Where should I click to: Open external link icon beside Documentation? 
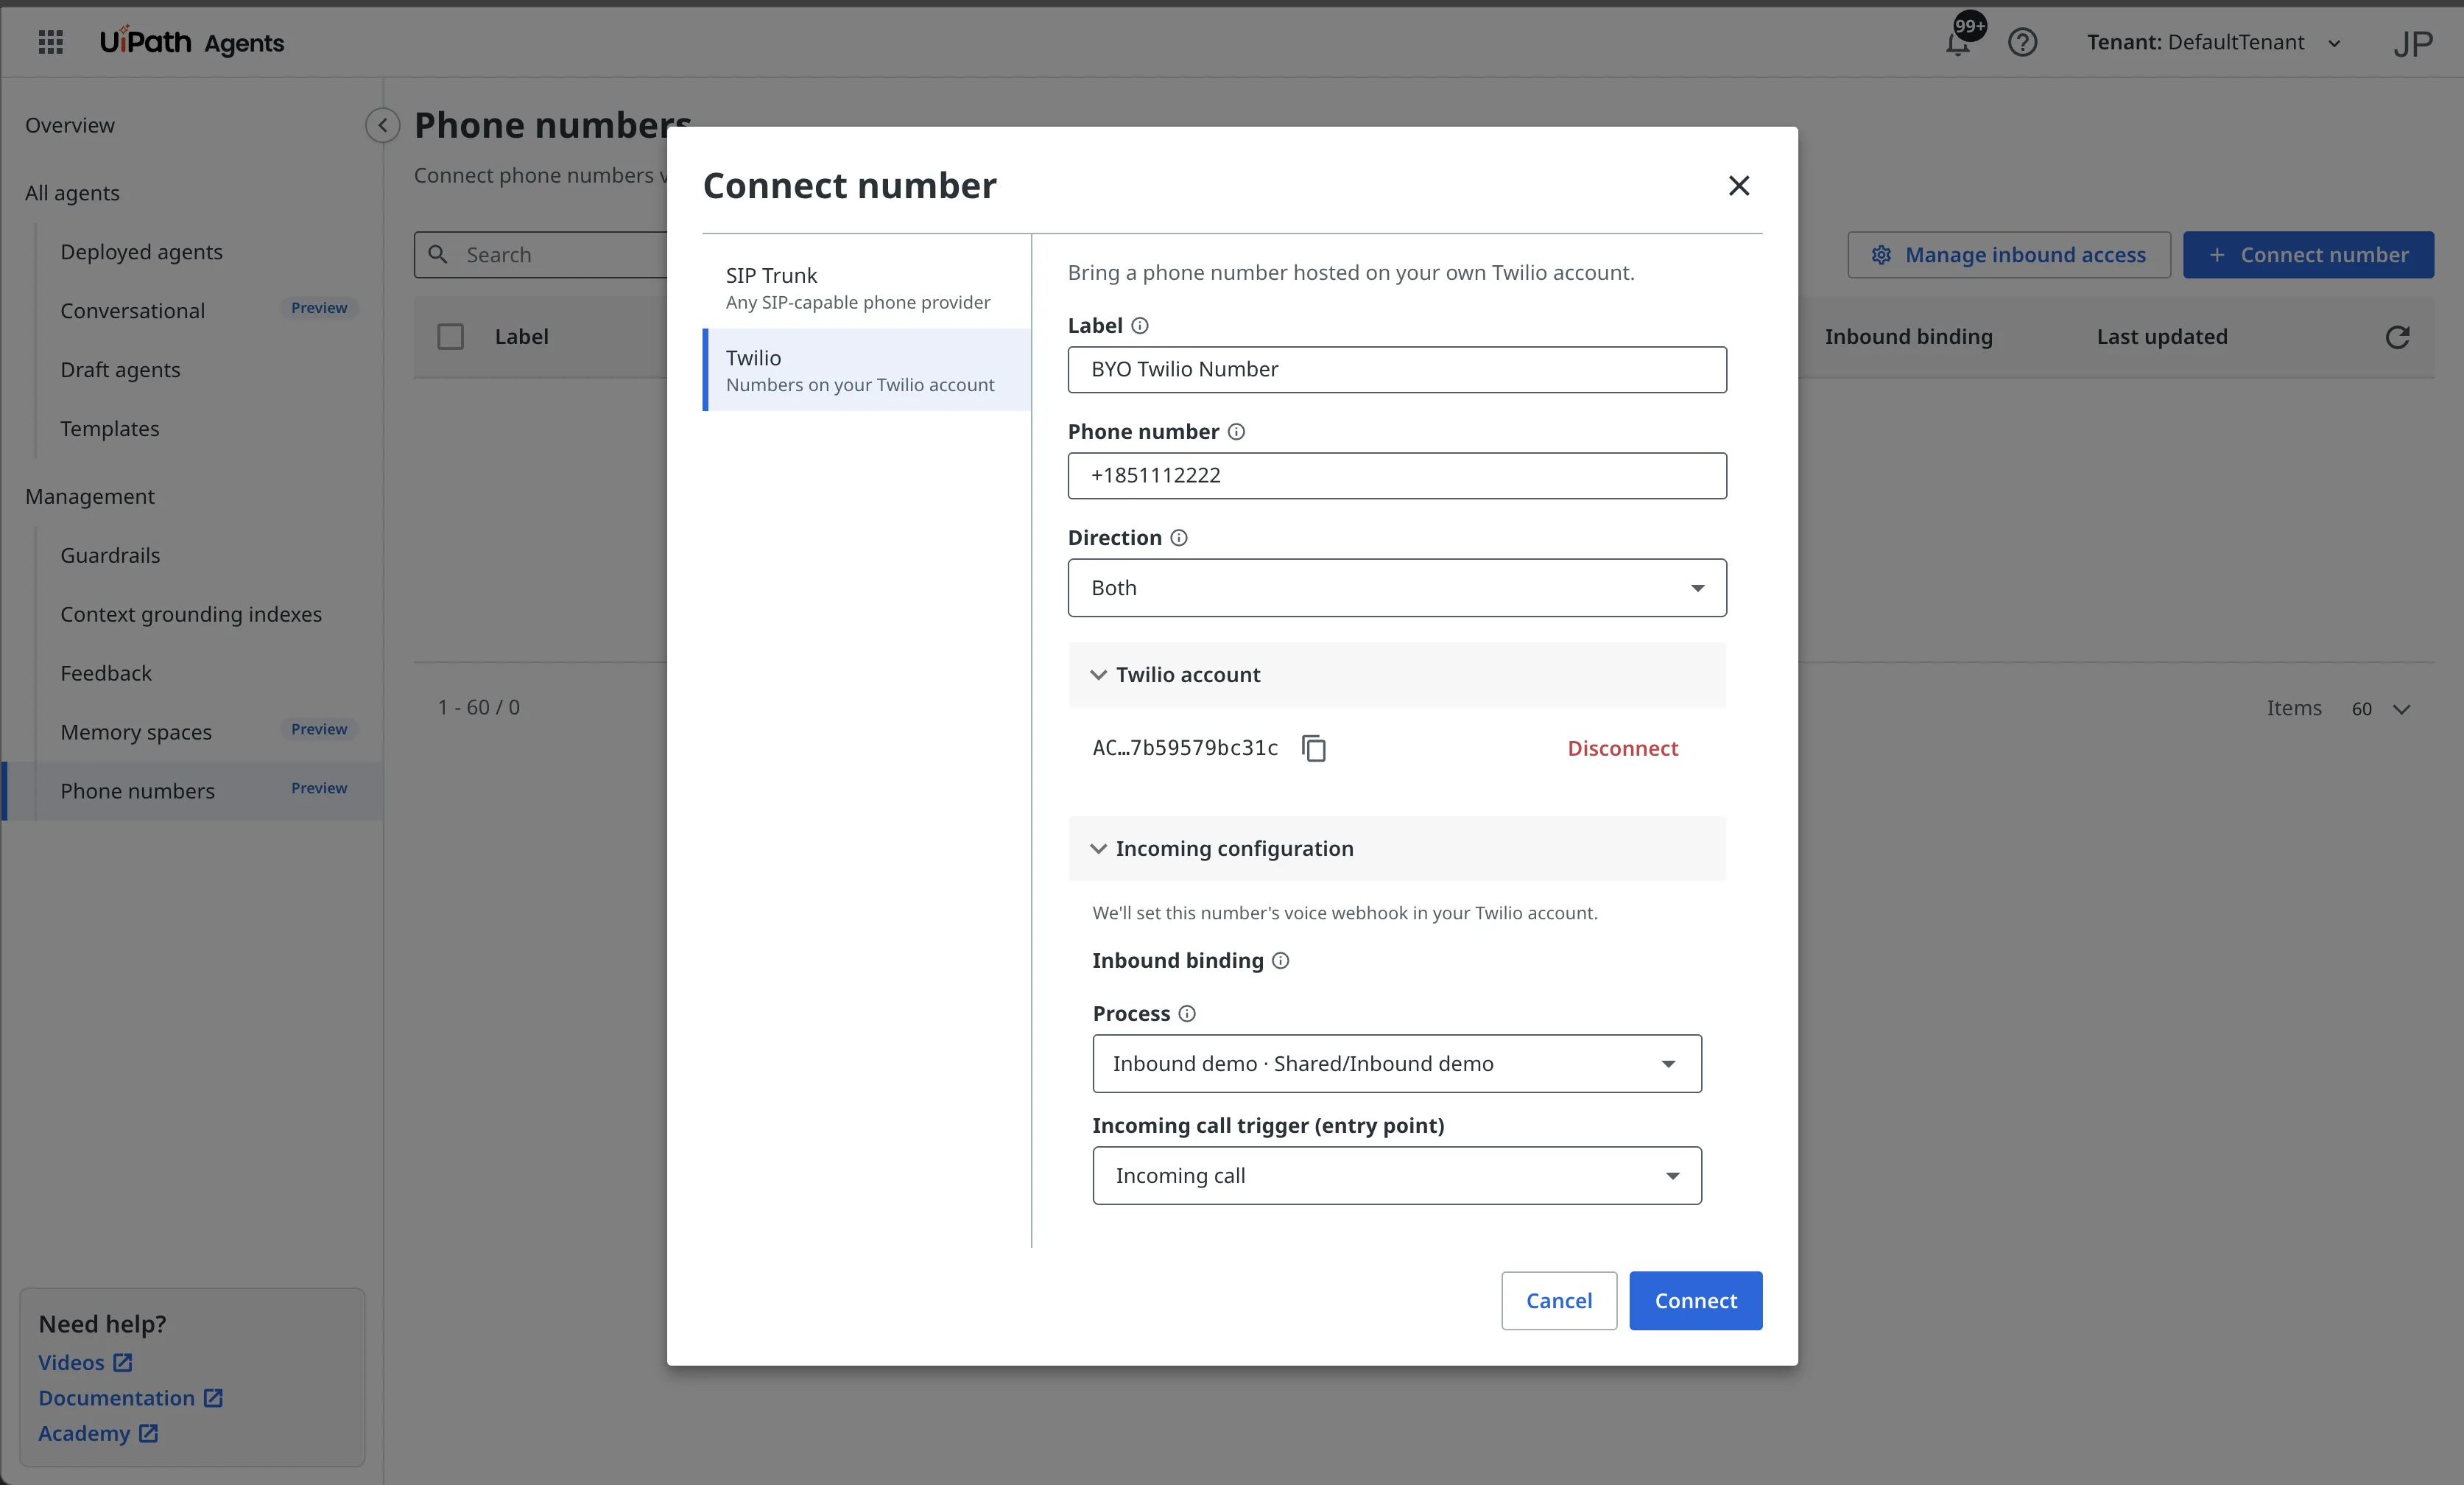pos(213,1398)
